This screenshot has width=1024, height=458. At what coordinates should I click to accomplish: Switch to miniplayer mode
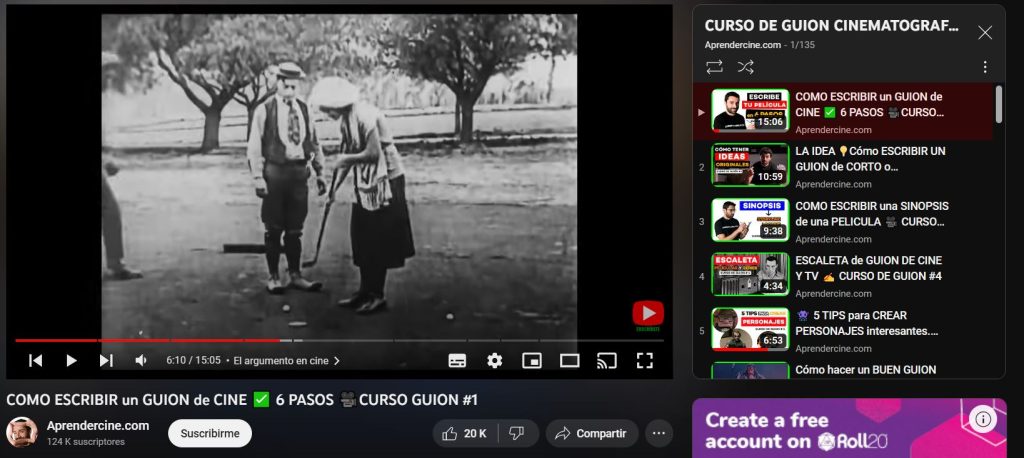pyautogui.click(x=532, y=361)
